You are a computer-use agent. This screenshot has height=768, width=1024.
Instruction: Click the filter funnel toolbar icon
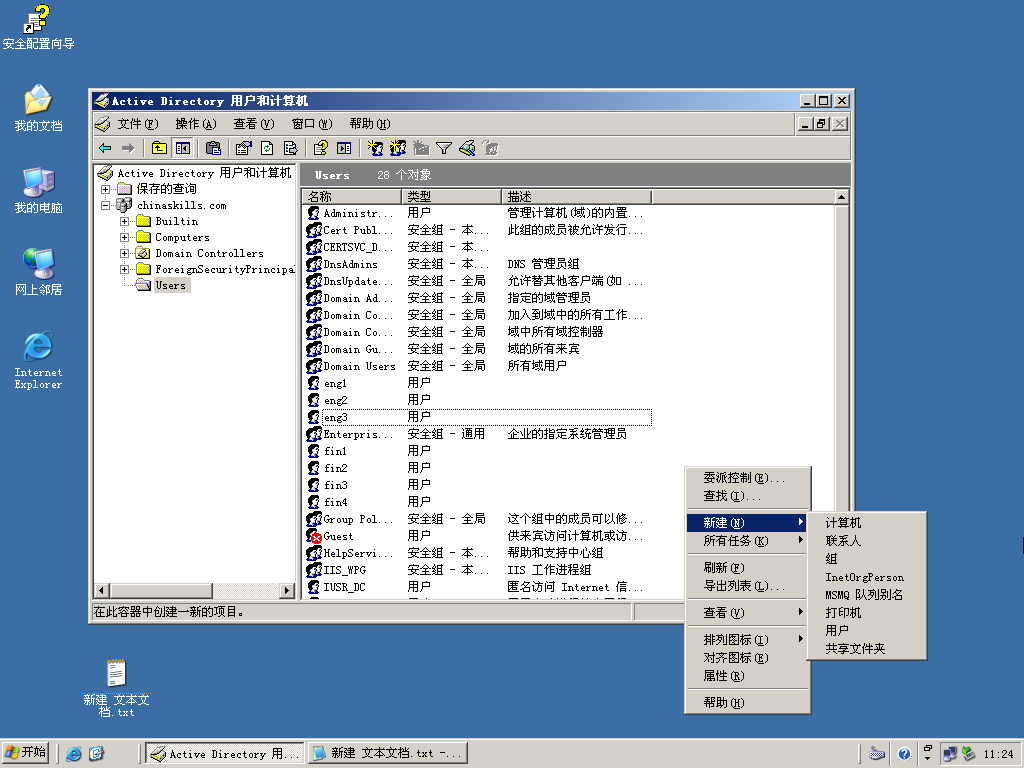point(444,148)
